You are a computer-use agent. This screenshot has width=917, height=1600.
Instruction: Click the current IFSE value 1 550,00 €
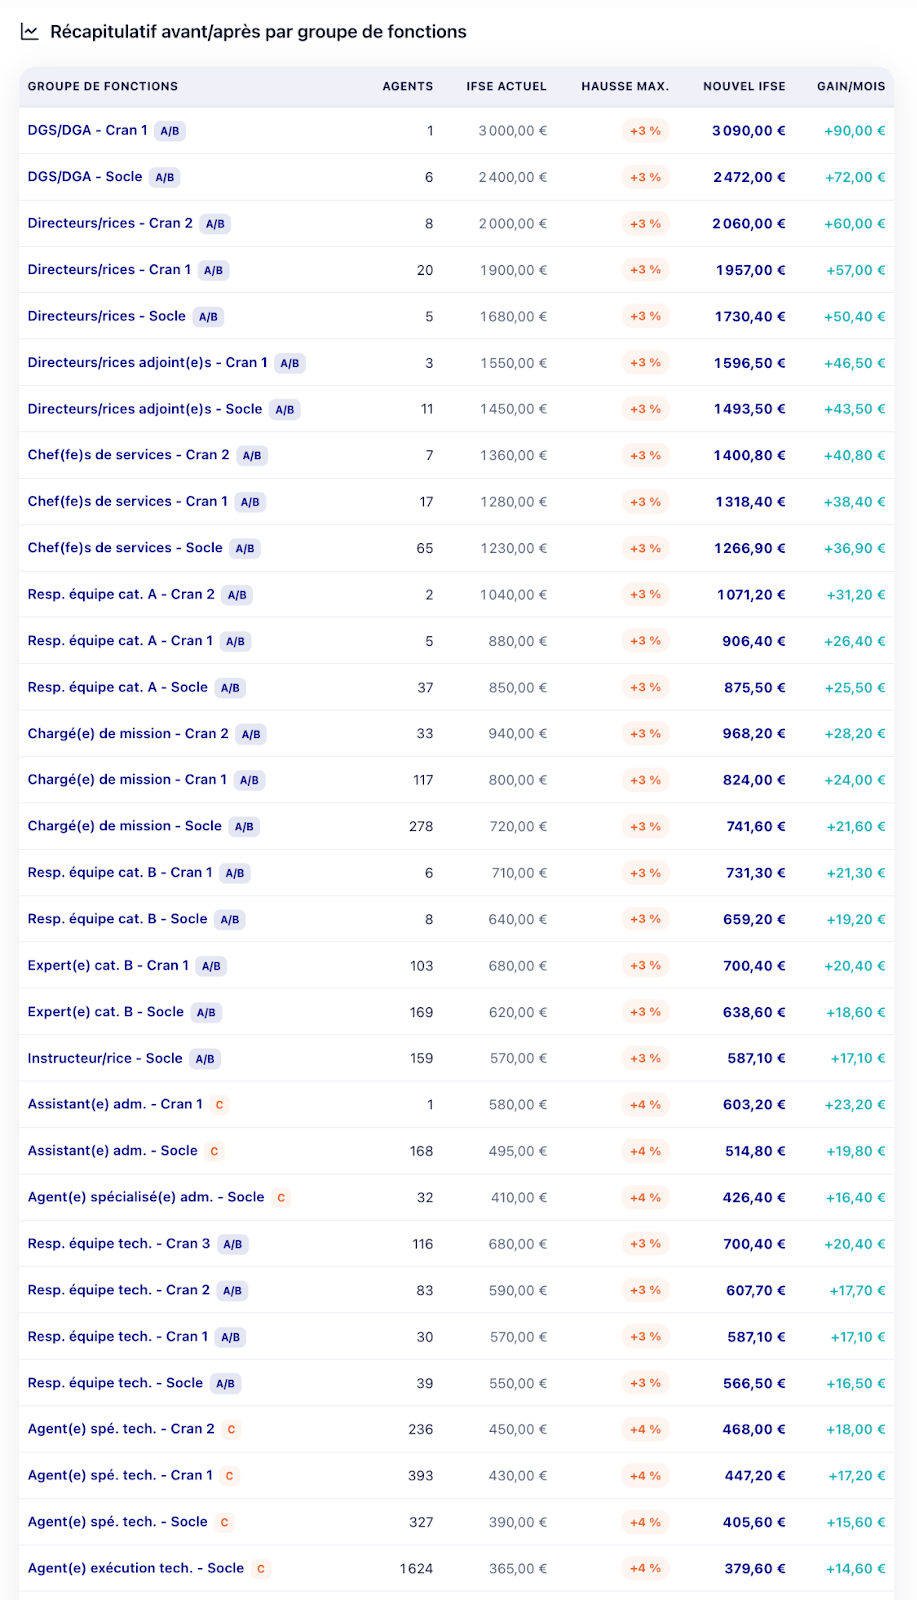512,363
